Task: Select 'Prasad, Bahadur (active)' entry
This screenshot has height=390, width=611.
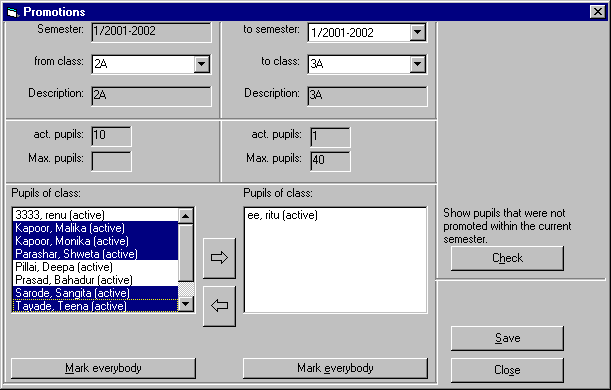Action: tap(96, 280)
